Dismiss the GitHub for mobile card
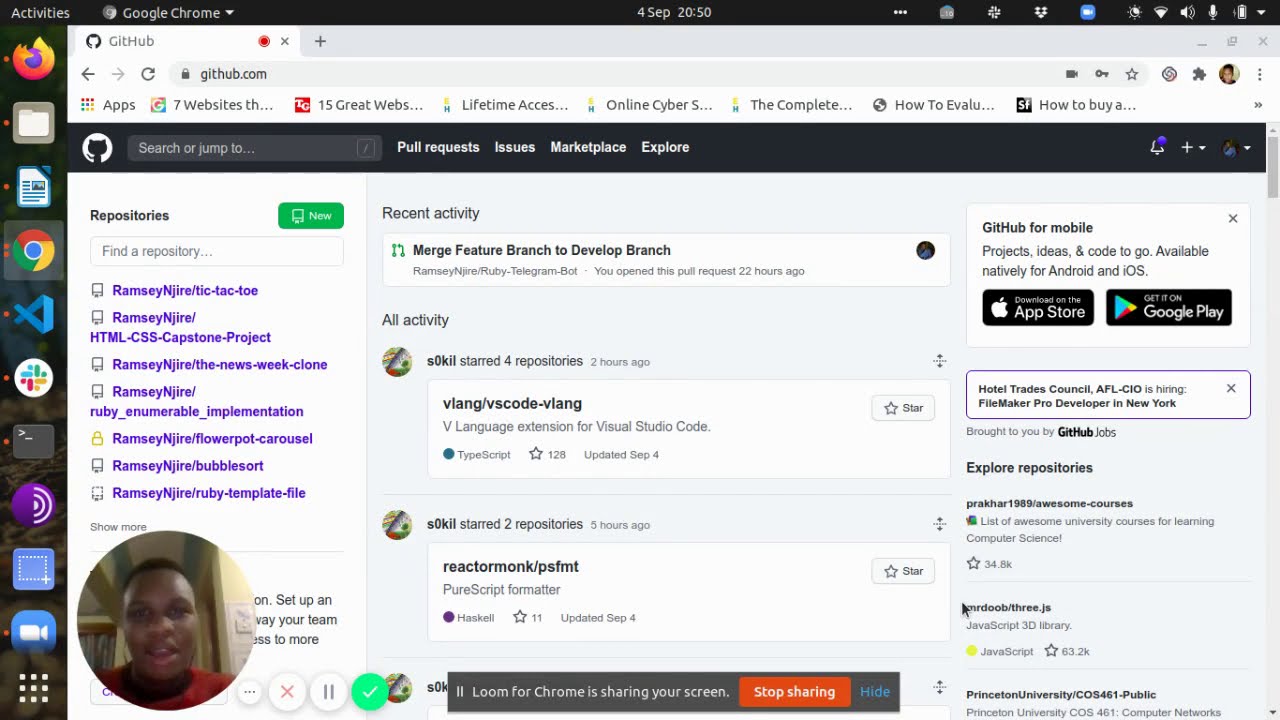Screen dimensions: 1280x720 (1233, 218)
